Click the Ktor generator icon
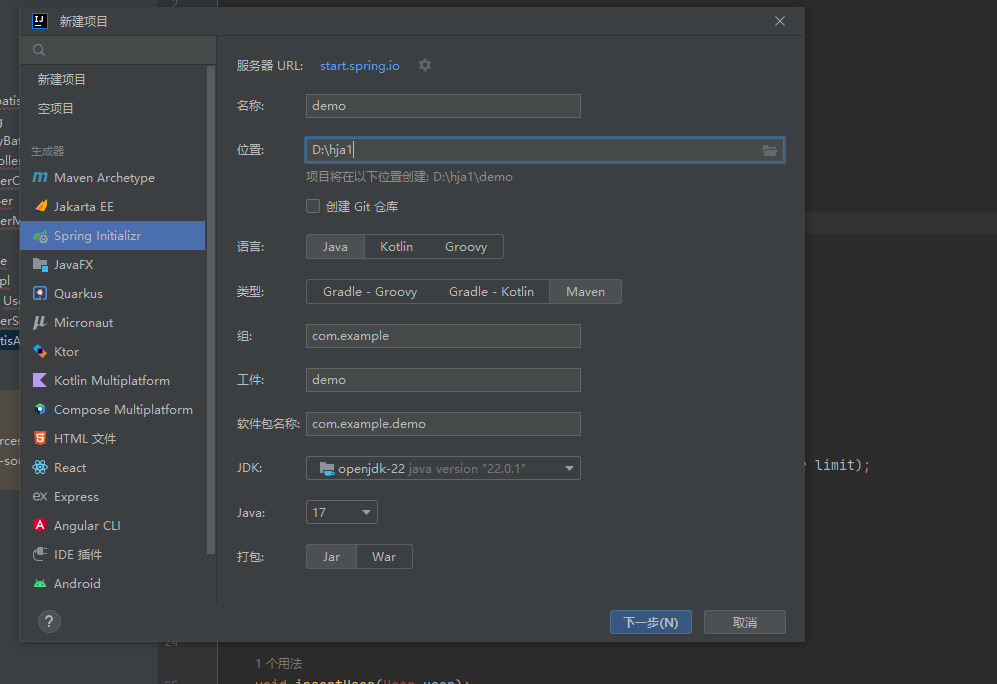This screenshot has height=684, width=997. (40, 351)
